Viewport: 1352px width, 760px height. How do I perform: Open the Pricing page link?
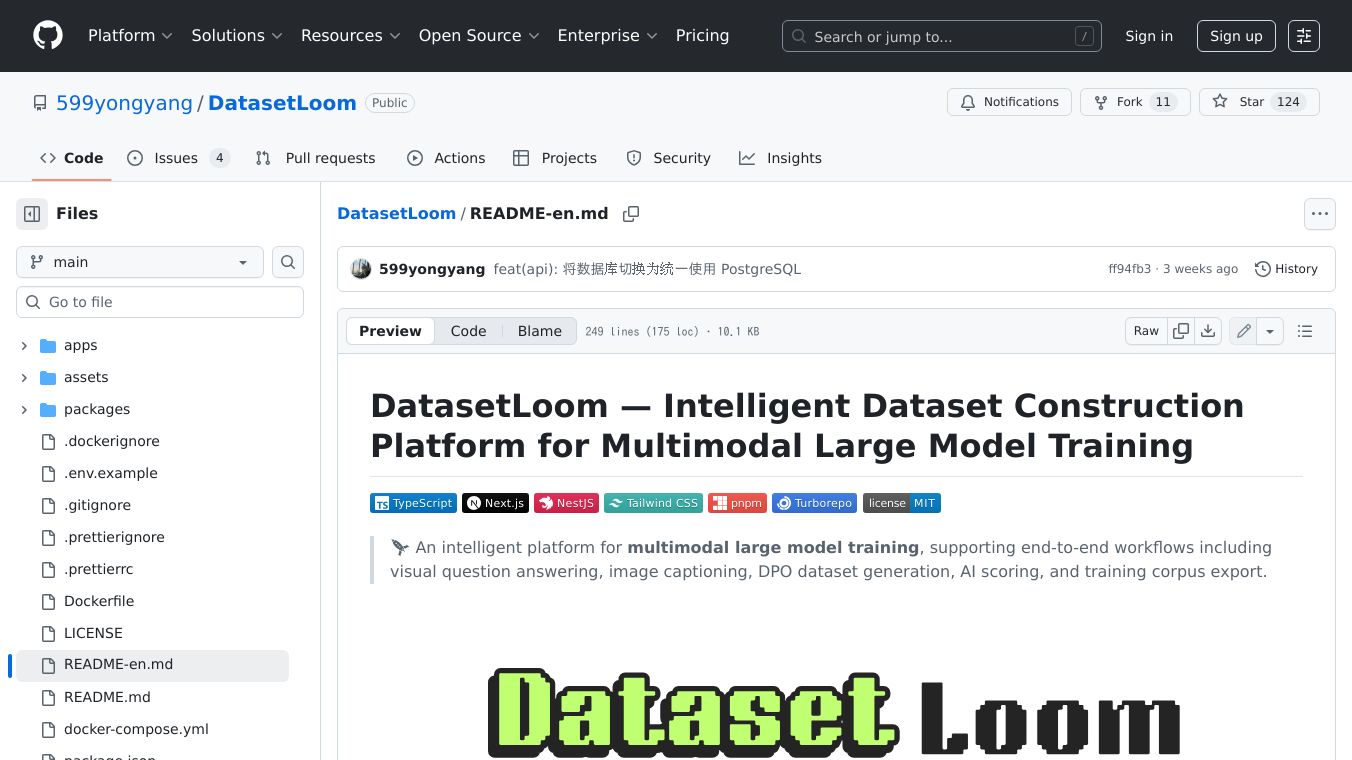[702, 36]
